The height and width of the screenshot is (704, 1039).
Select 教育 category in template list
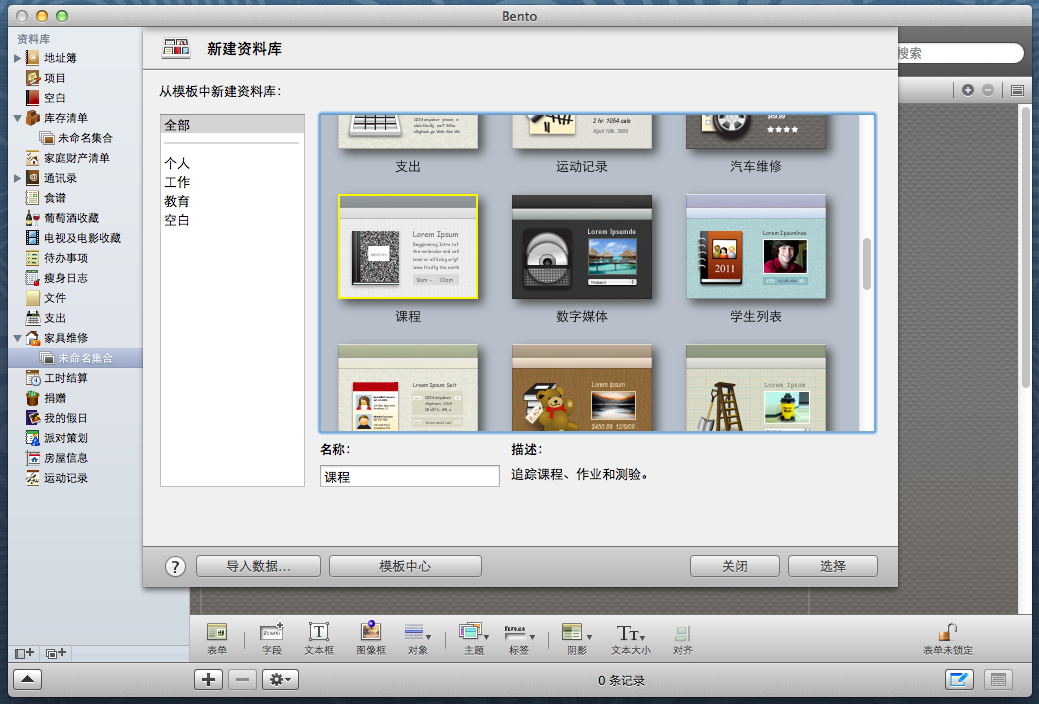pyautogui.click(x=177, y=201)
